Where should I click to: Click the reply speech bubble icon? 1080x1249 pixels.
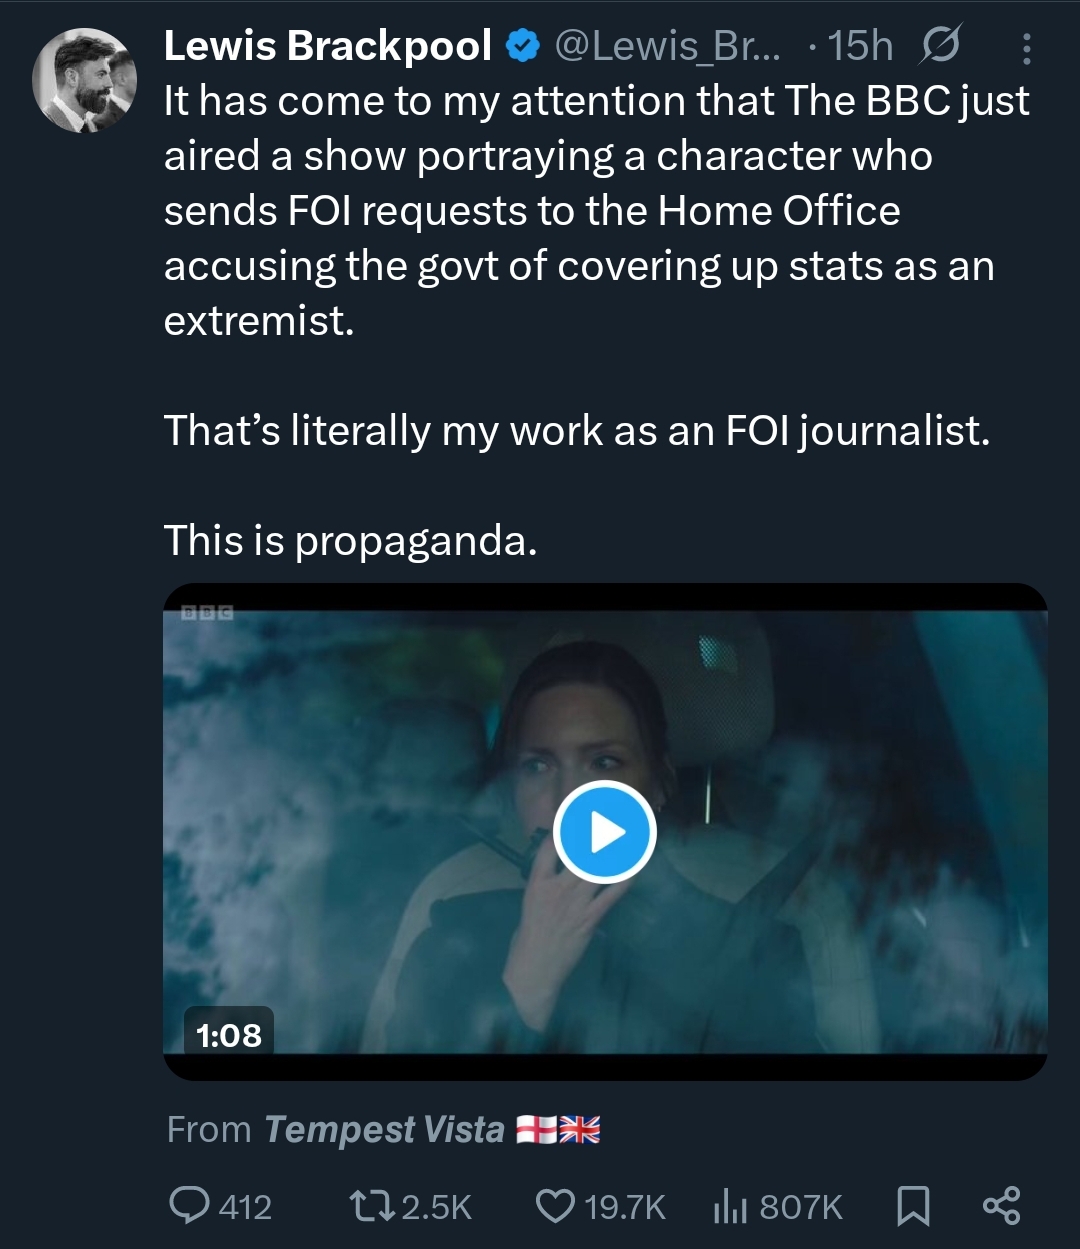pyautogui.click(x=189, y=1205)
